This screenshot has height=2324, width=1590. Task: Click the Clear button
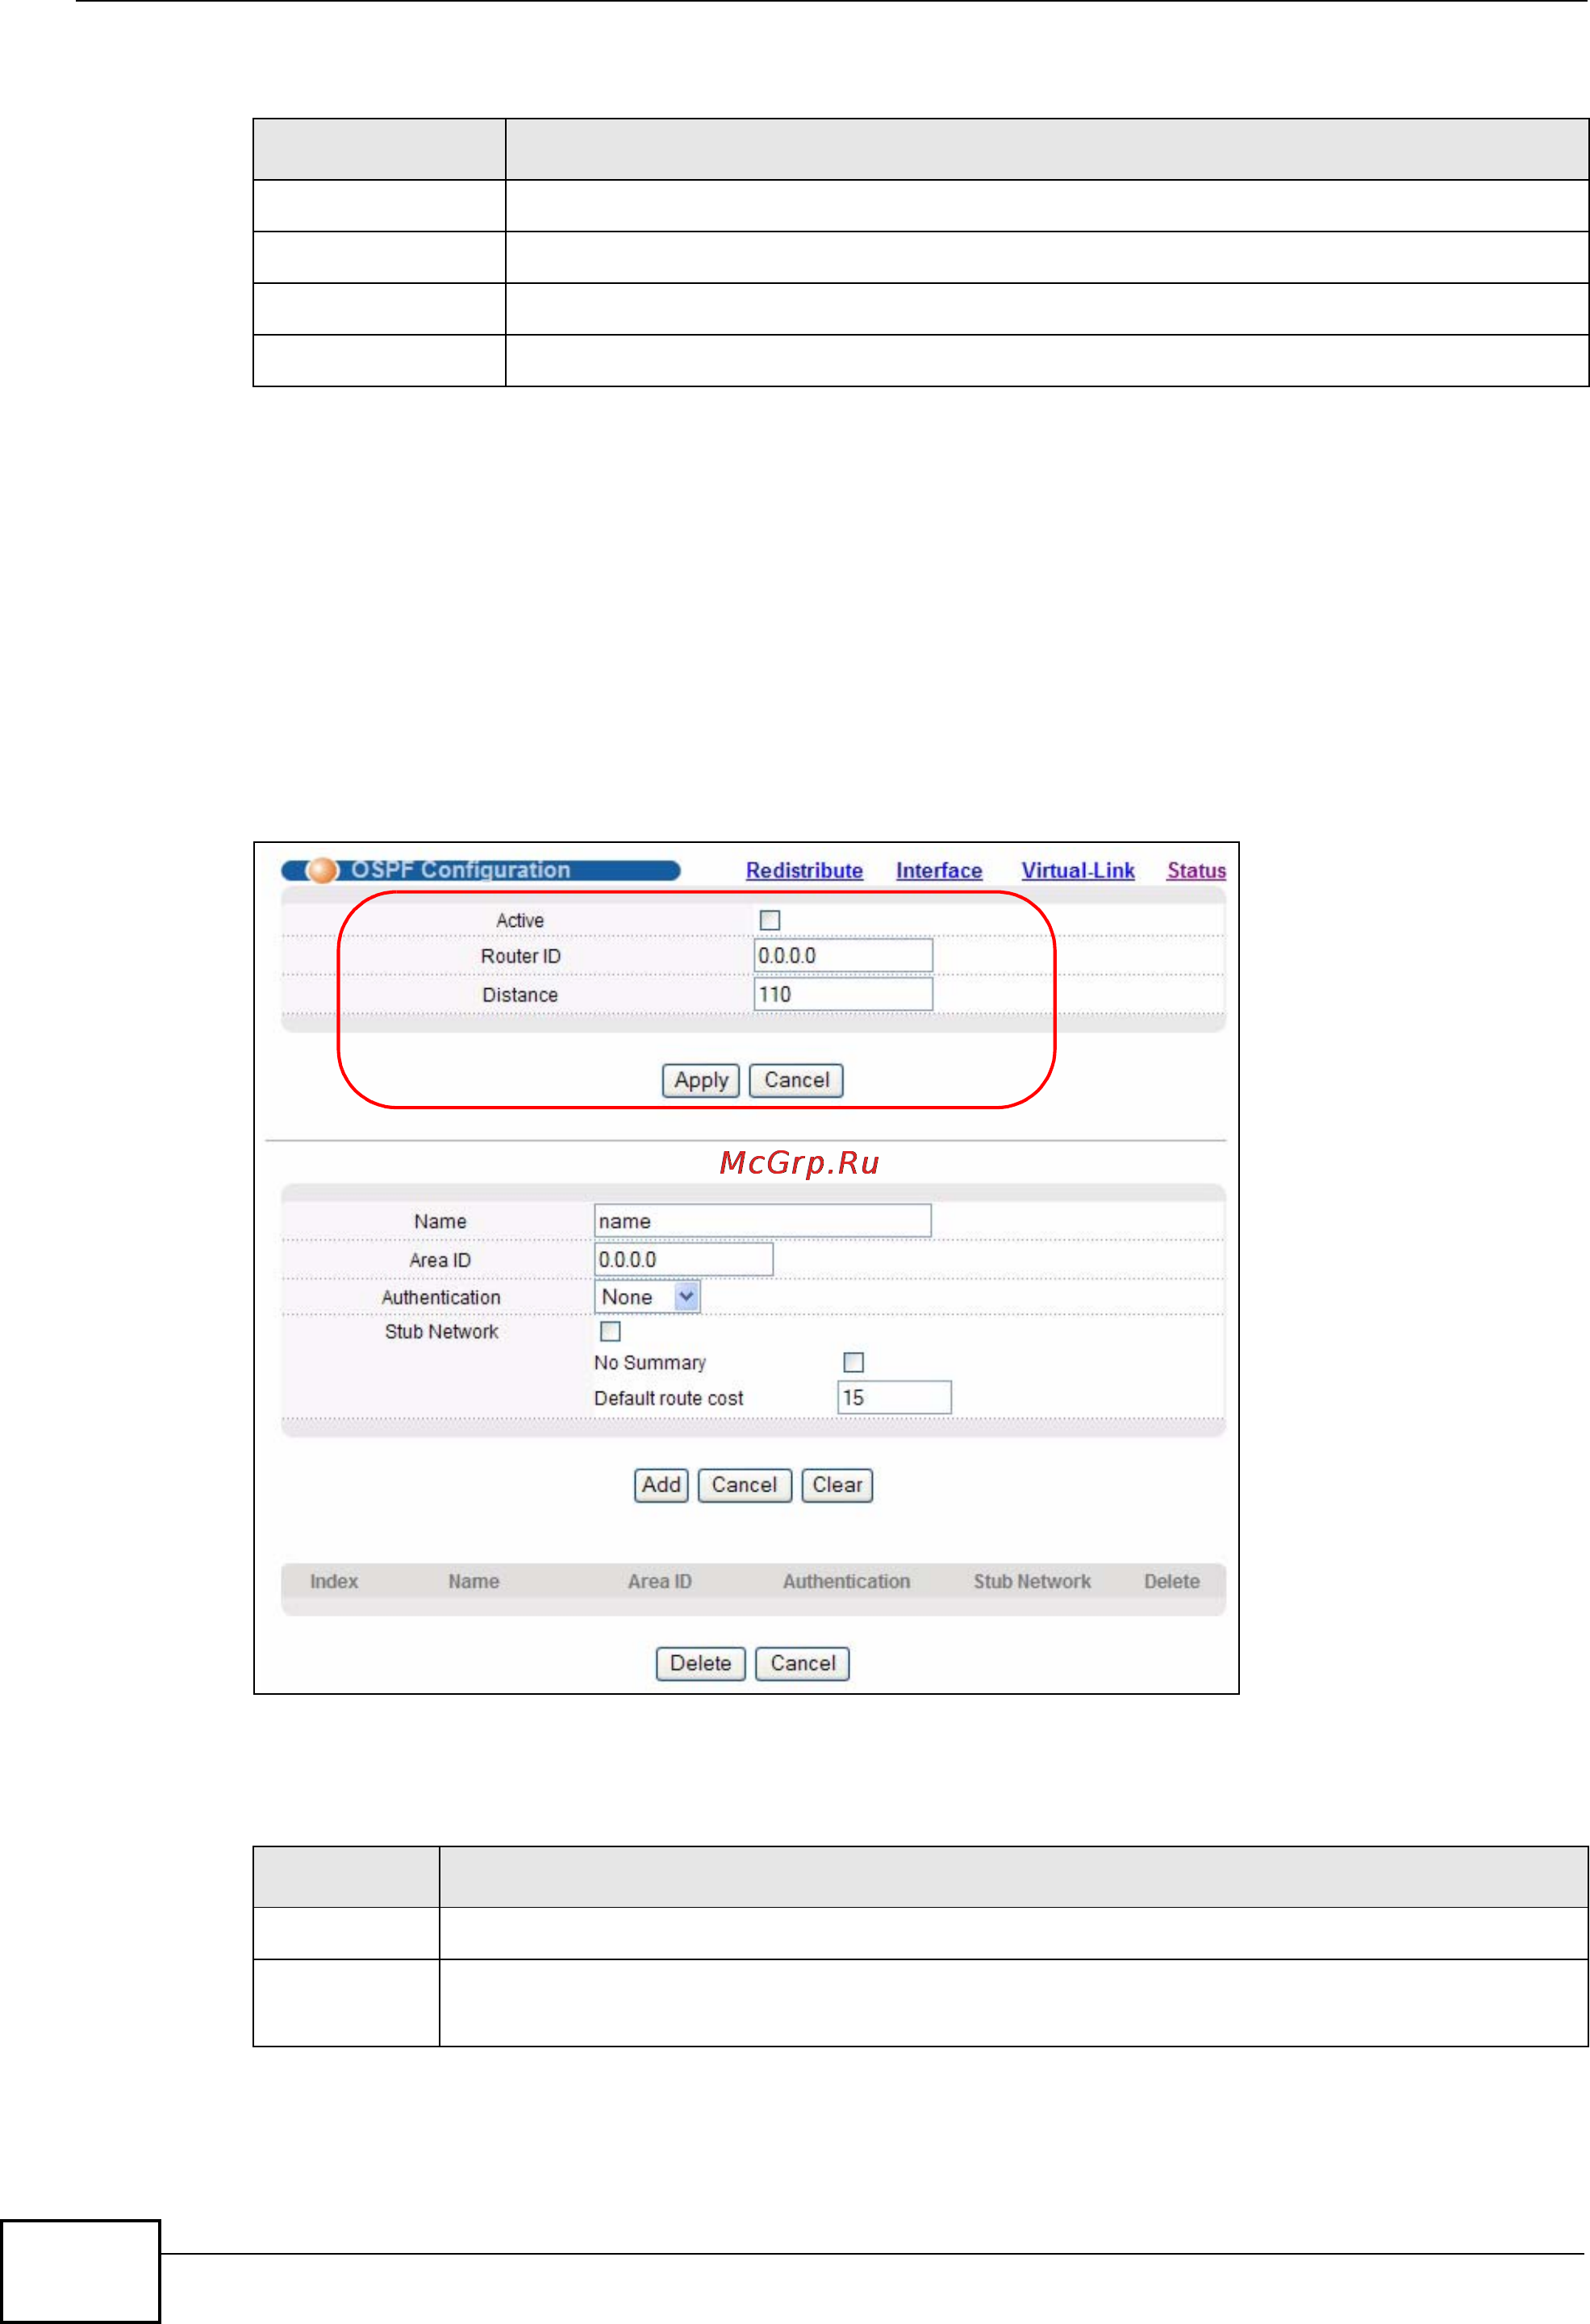click(x=837, y=1485)
